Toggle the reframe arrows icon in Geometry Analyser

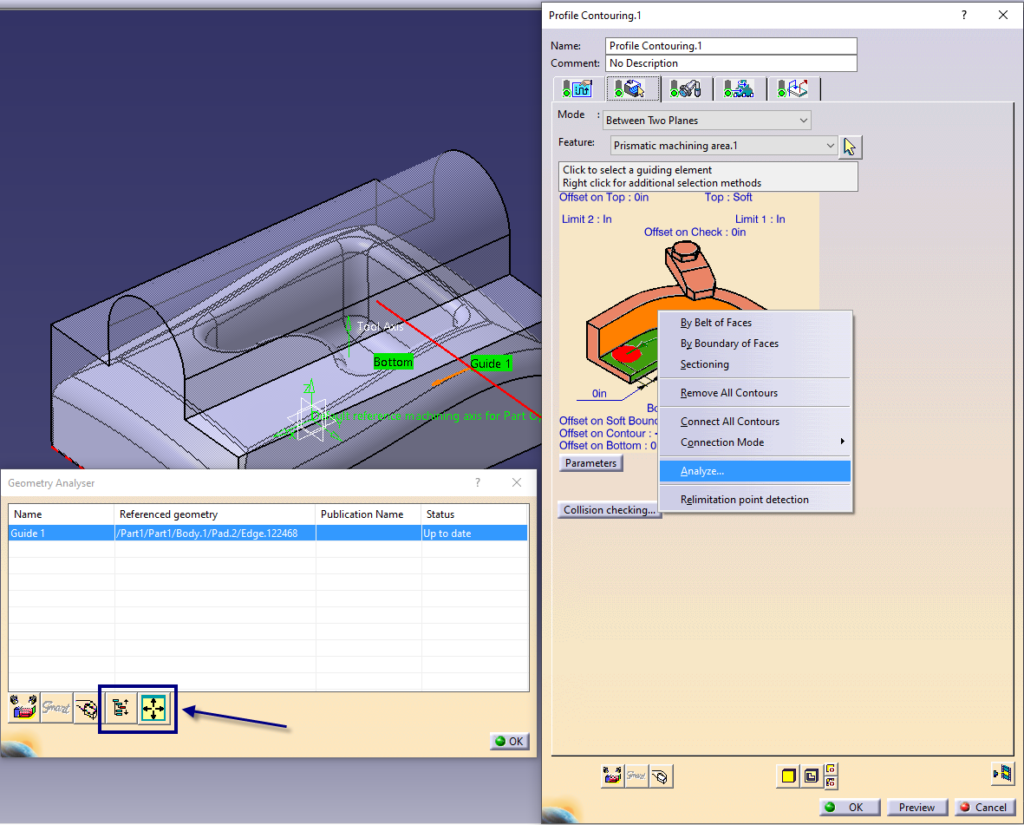click(155, 708)
